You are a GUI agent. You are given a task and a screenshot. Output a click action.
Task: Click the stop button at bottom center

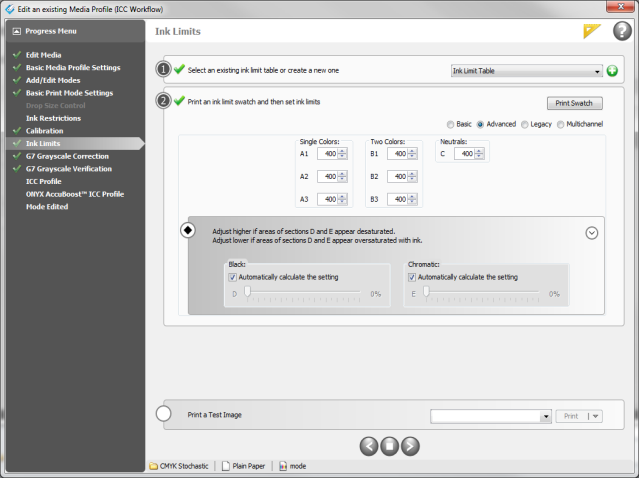point(389,445)
